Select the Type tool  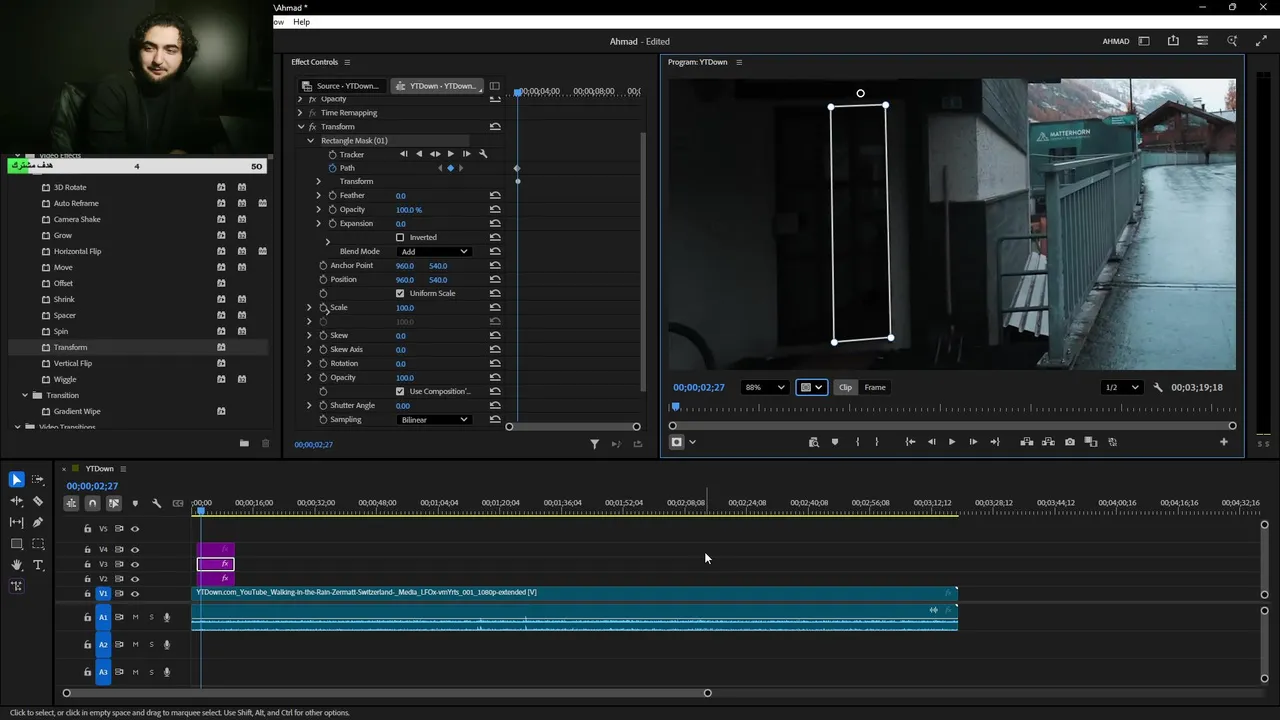coord(38,565)
